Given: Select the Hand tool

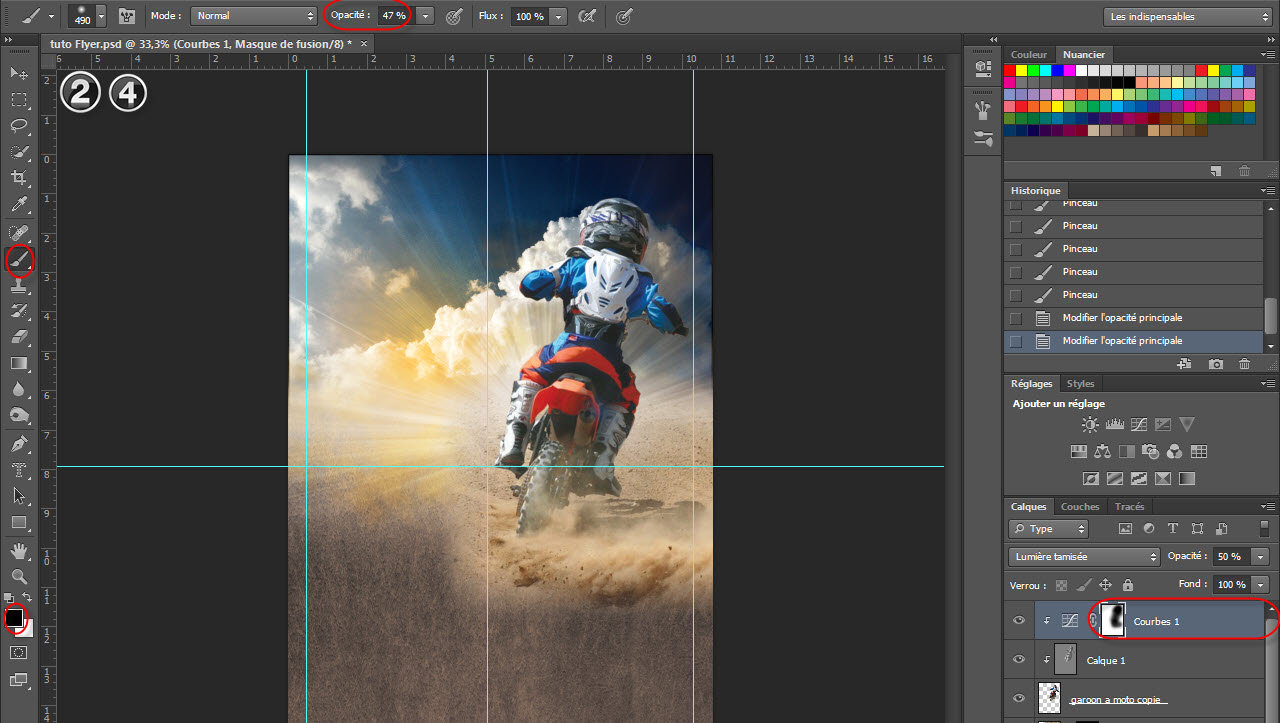Looking at the screenshot, I should 19,550.
